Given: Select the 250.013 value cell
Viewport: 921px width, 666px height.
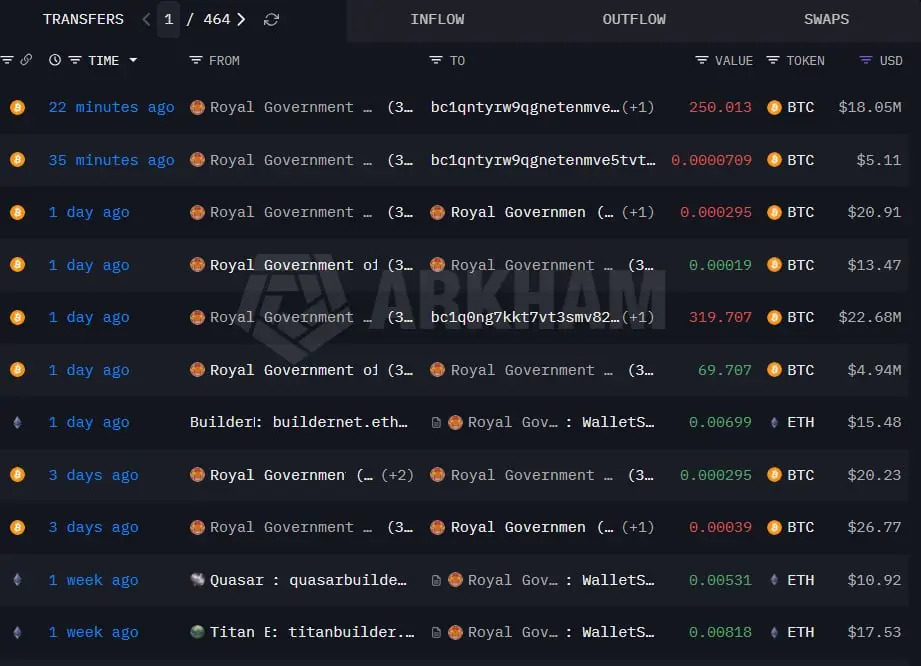Looking at the screenshot, I should (720, 107).
